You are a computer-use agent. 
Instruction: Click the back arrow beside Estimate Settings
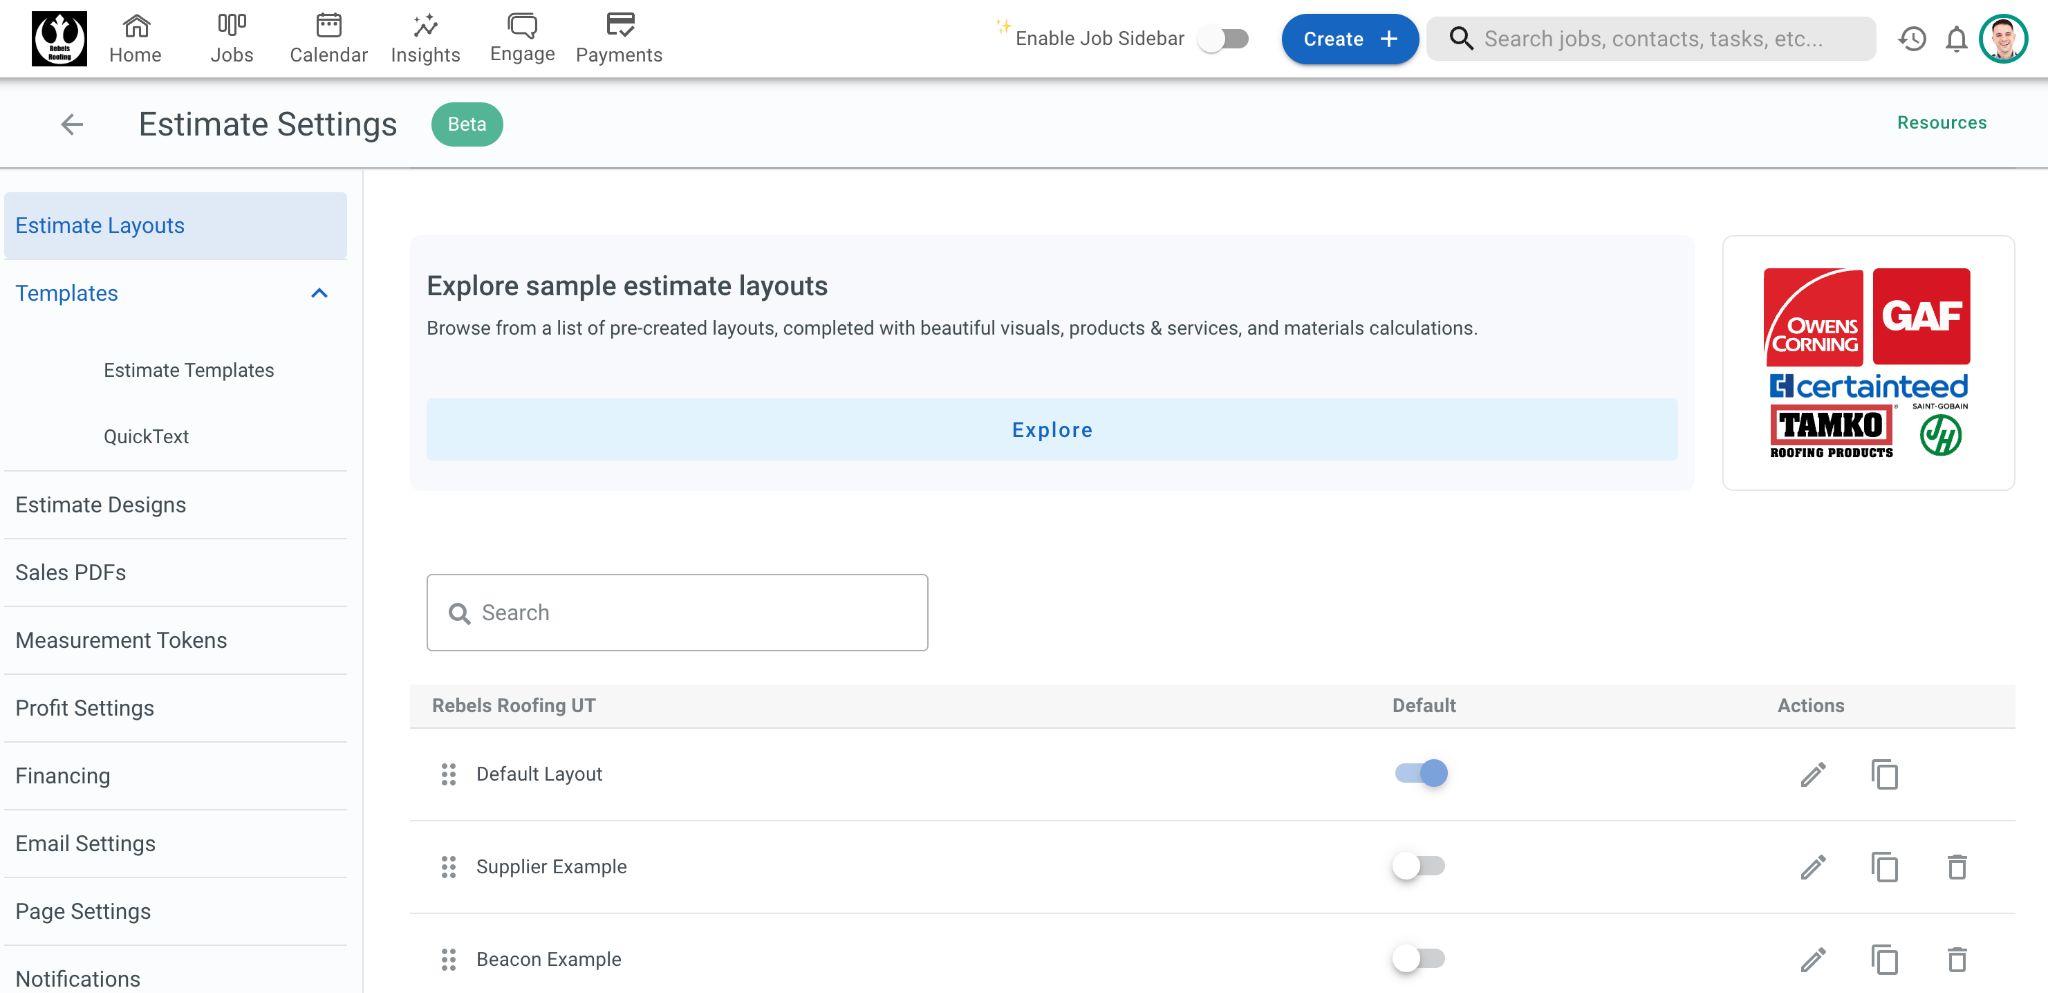[x=71, y=124]
